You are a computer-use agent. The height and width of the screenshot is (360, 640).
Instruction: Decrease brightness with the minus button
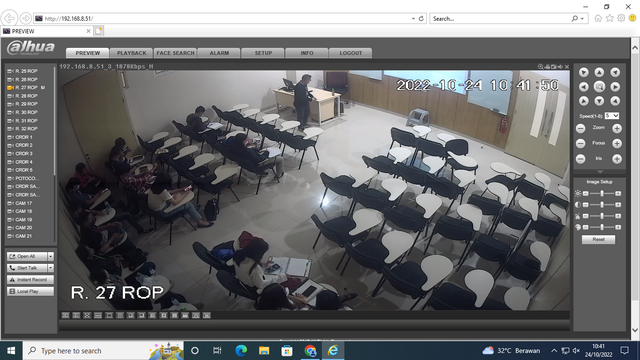tap(586, 193)
